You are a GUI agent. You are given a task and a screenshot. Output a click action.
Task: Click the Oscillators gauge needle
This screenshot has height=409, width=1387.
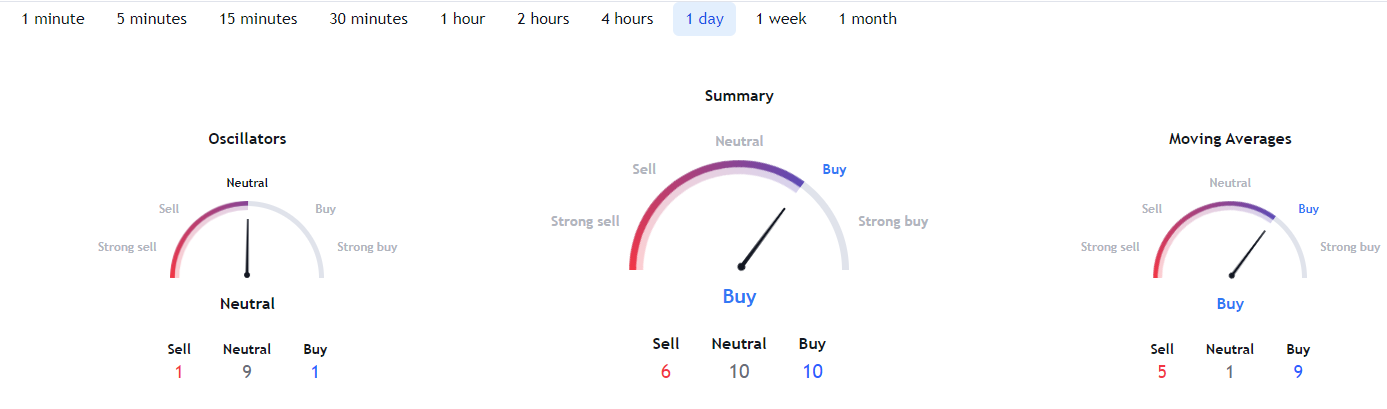(x=247, y=248)
